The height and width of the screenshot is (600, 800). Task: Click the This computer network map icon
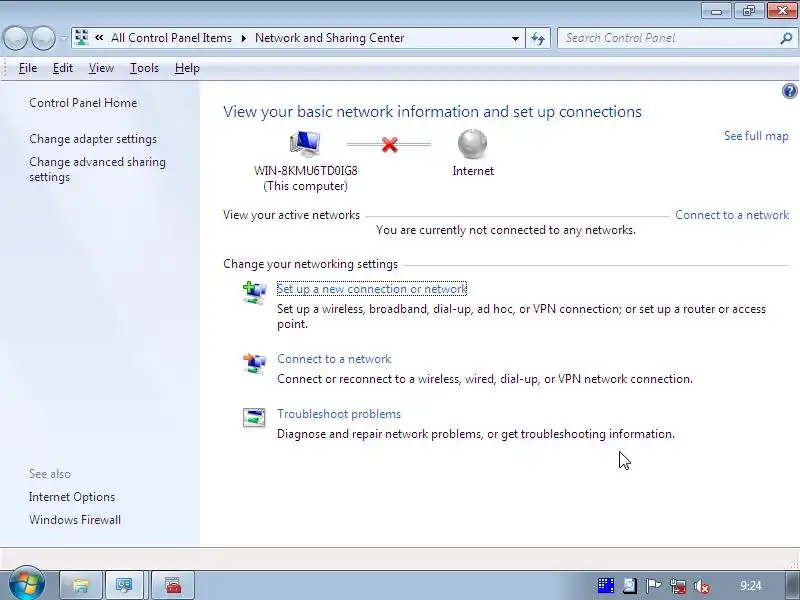305,143
